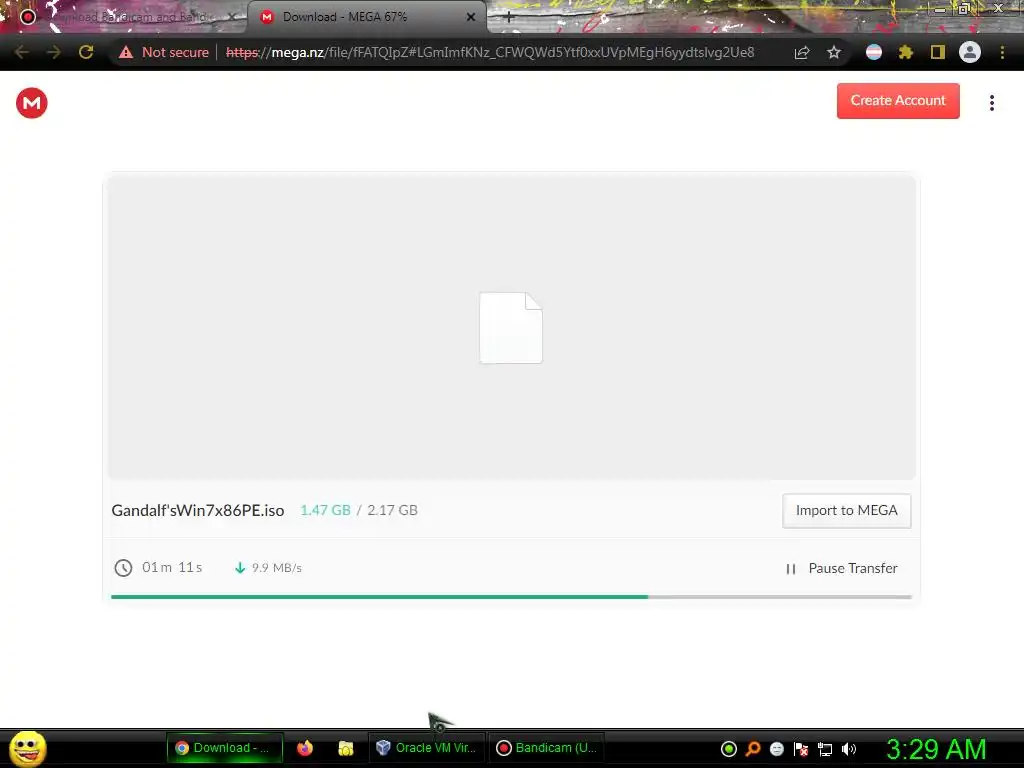
Task: Open Chrome extensions puzzle icon
Action: [905, 52]
